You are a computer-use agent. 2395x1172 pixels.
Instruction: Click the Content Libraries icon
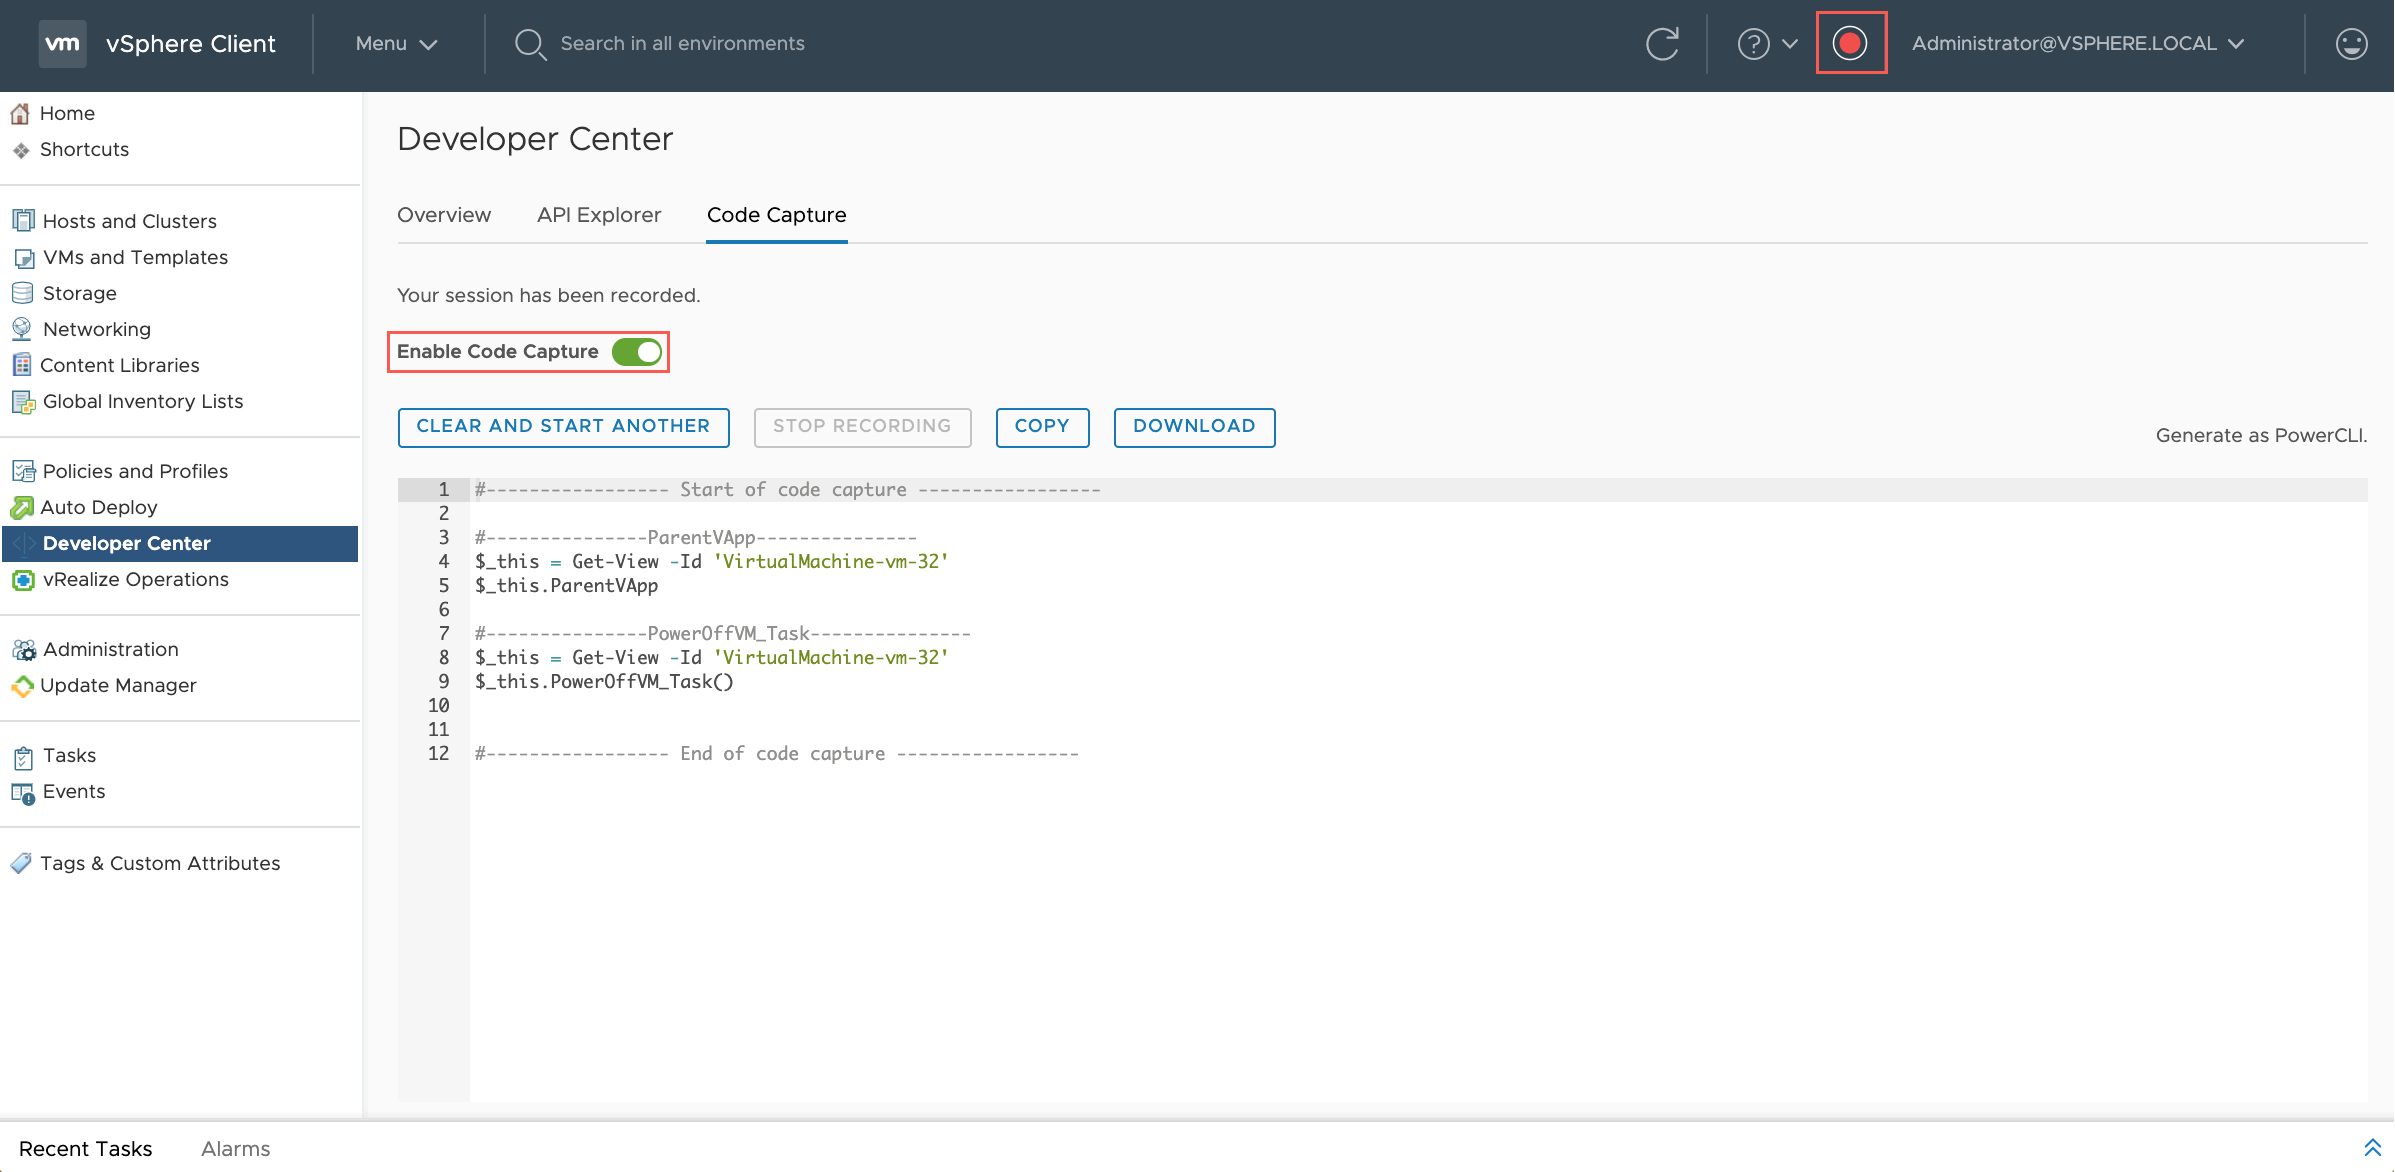pos(23,365)
